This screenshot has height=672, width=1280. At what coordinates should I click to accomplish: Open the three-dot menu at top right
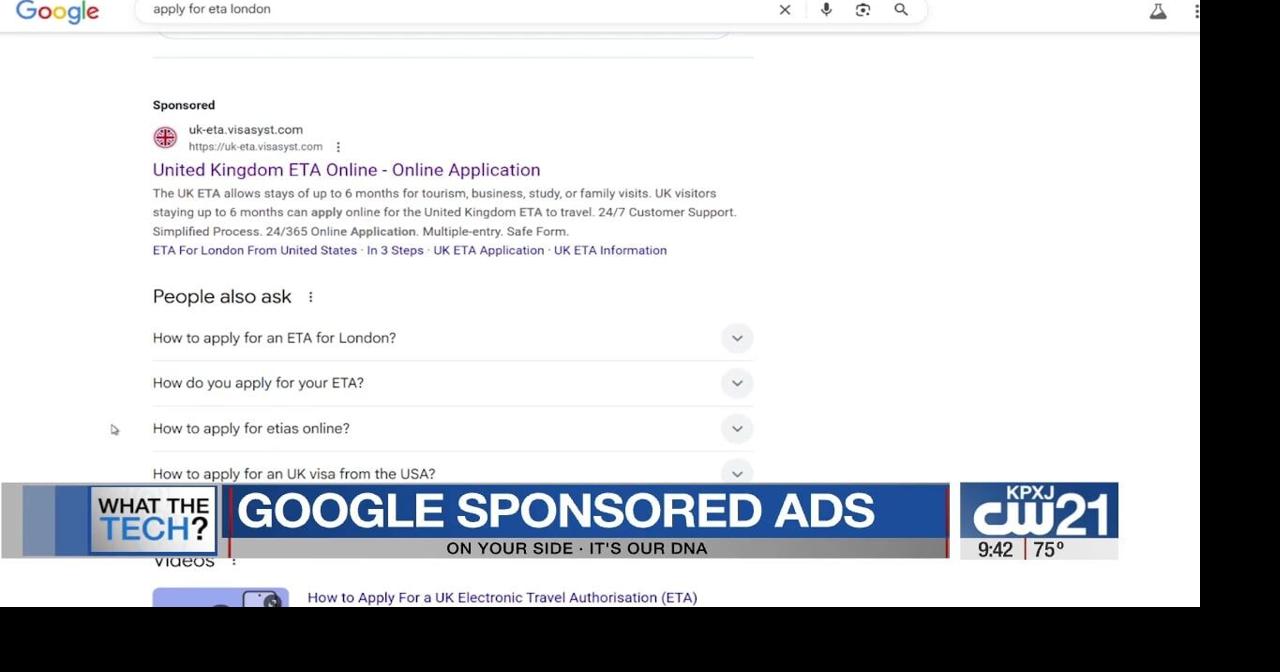1196,10
